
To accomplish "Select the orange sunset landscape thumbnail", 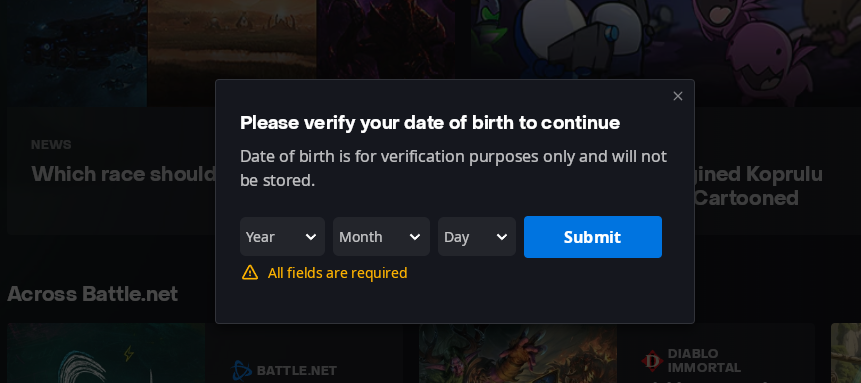I will point(232,53).
